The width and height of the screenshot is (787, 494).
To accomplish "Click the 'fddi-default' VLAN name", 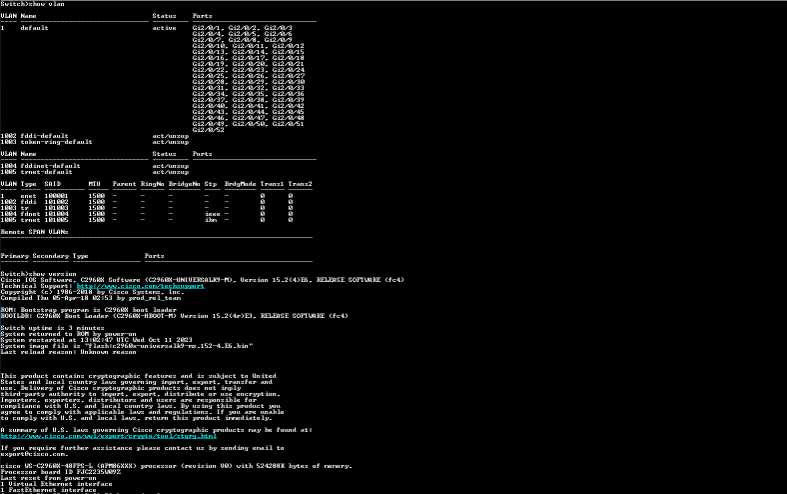I will (44, 136).
